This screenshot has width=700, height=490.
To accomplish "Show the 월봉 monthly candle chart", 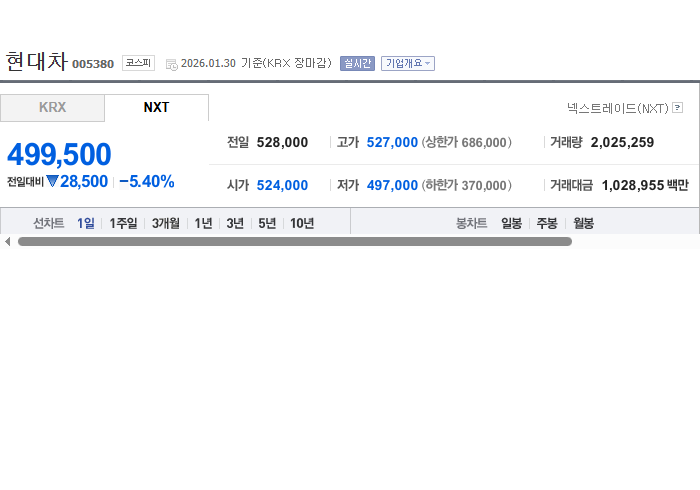I will pyautogui.click(x=583, y=223).
